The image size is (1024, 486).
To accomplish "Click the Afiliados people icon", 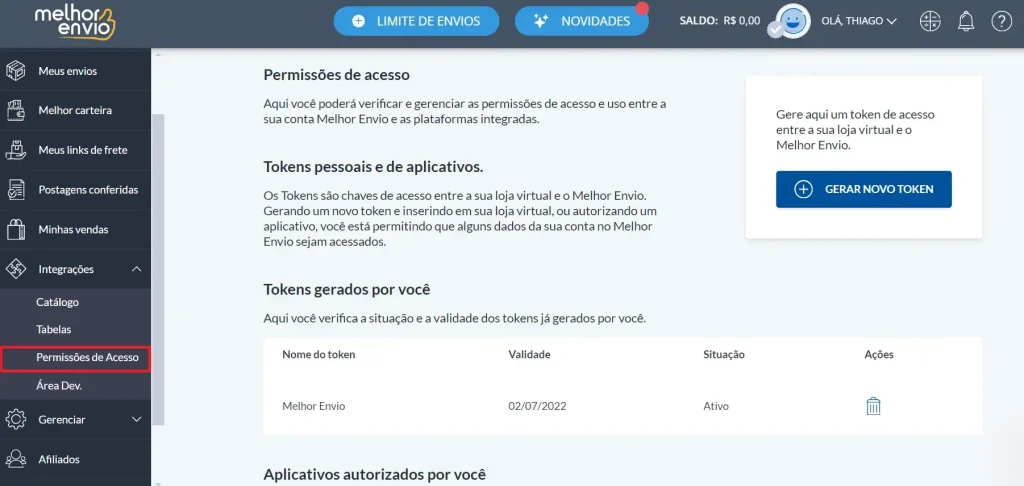I will [x=15, y=459].
